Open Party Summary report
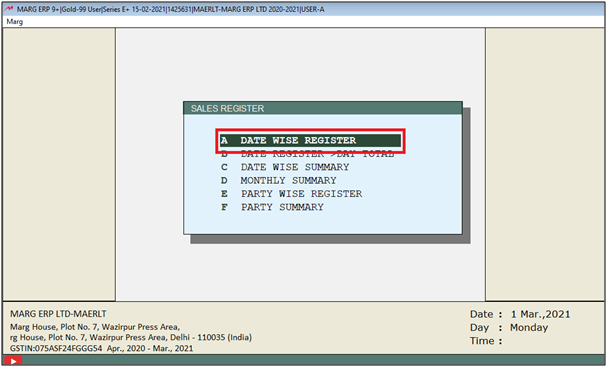 coord(272,207)
